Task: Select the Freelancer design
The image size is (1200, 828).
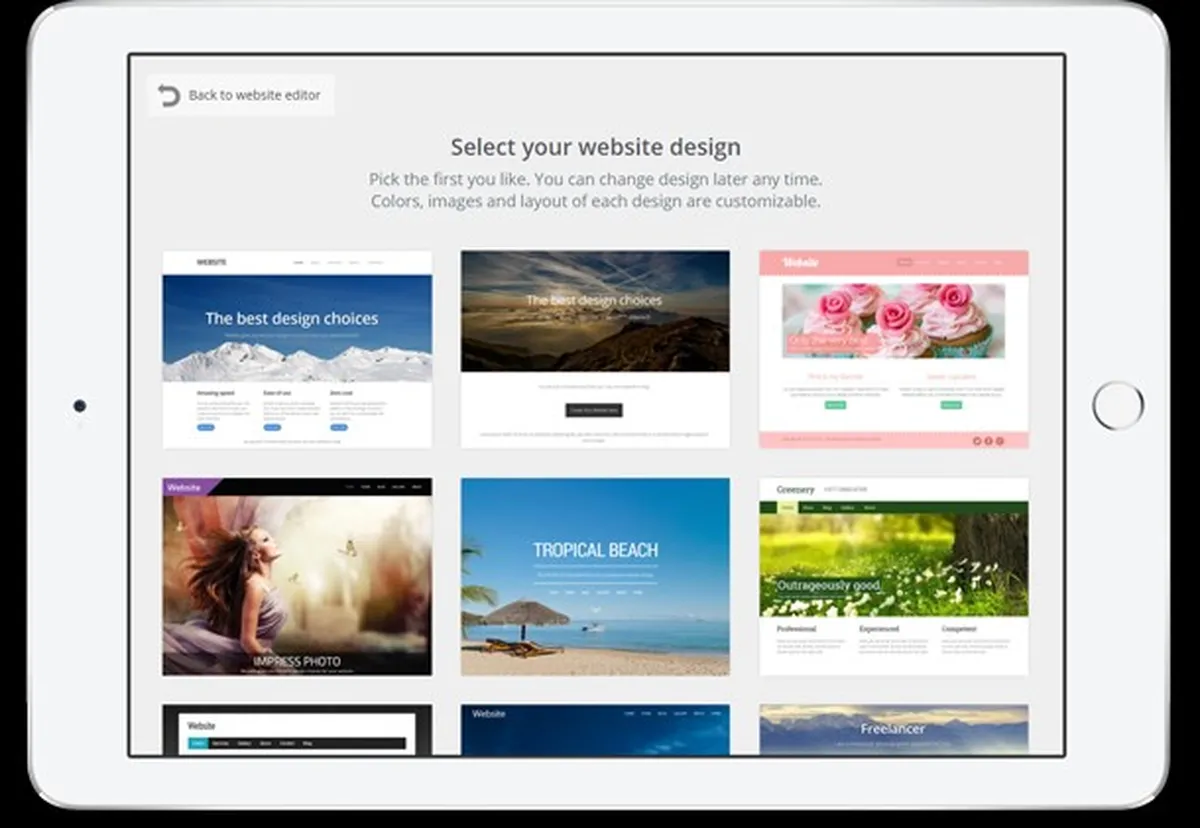Action: pyautogui.click(x=894, y=730)
